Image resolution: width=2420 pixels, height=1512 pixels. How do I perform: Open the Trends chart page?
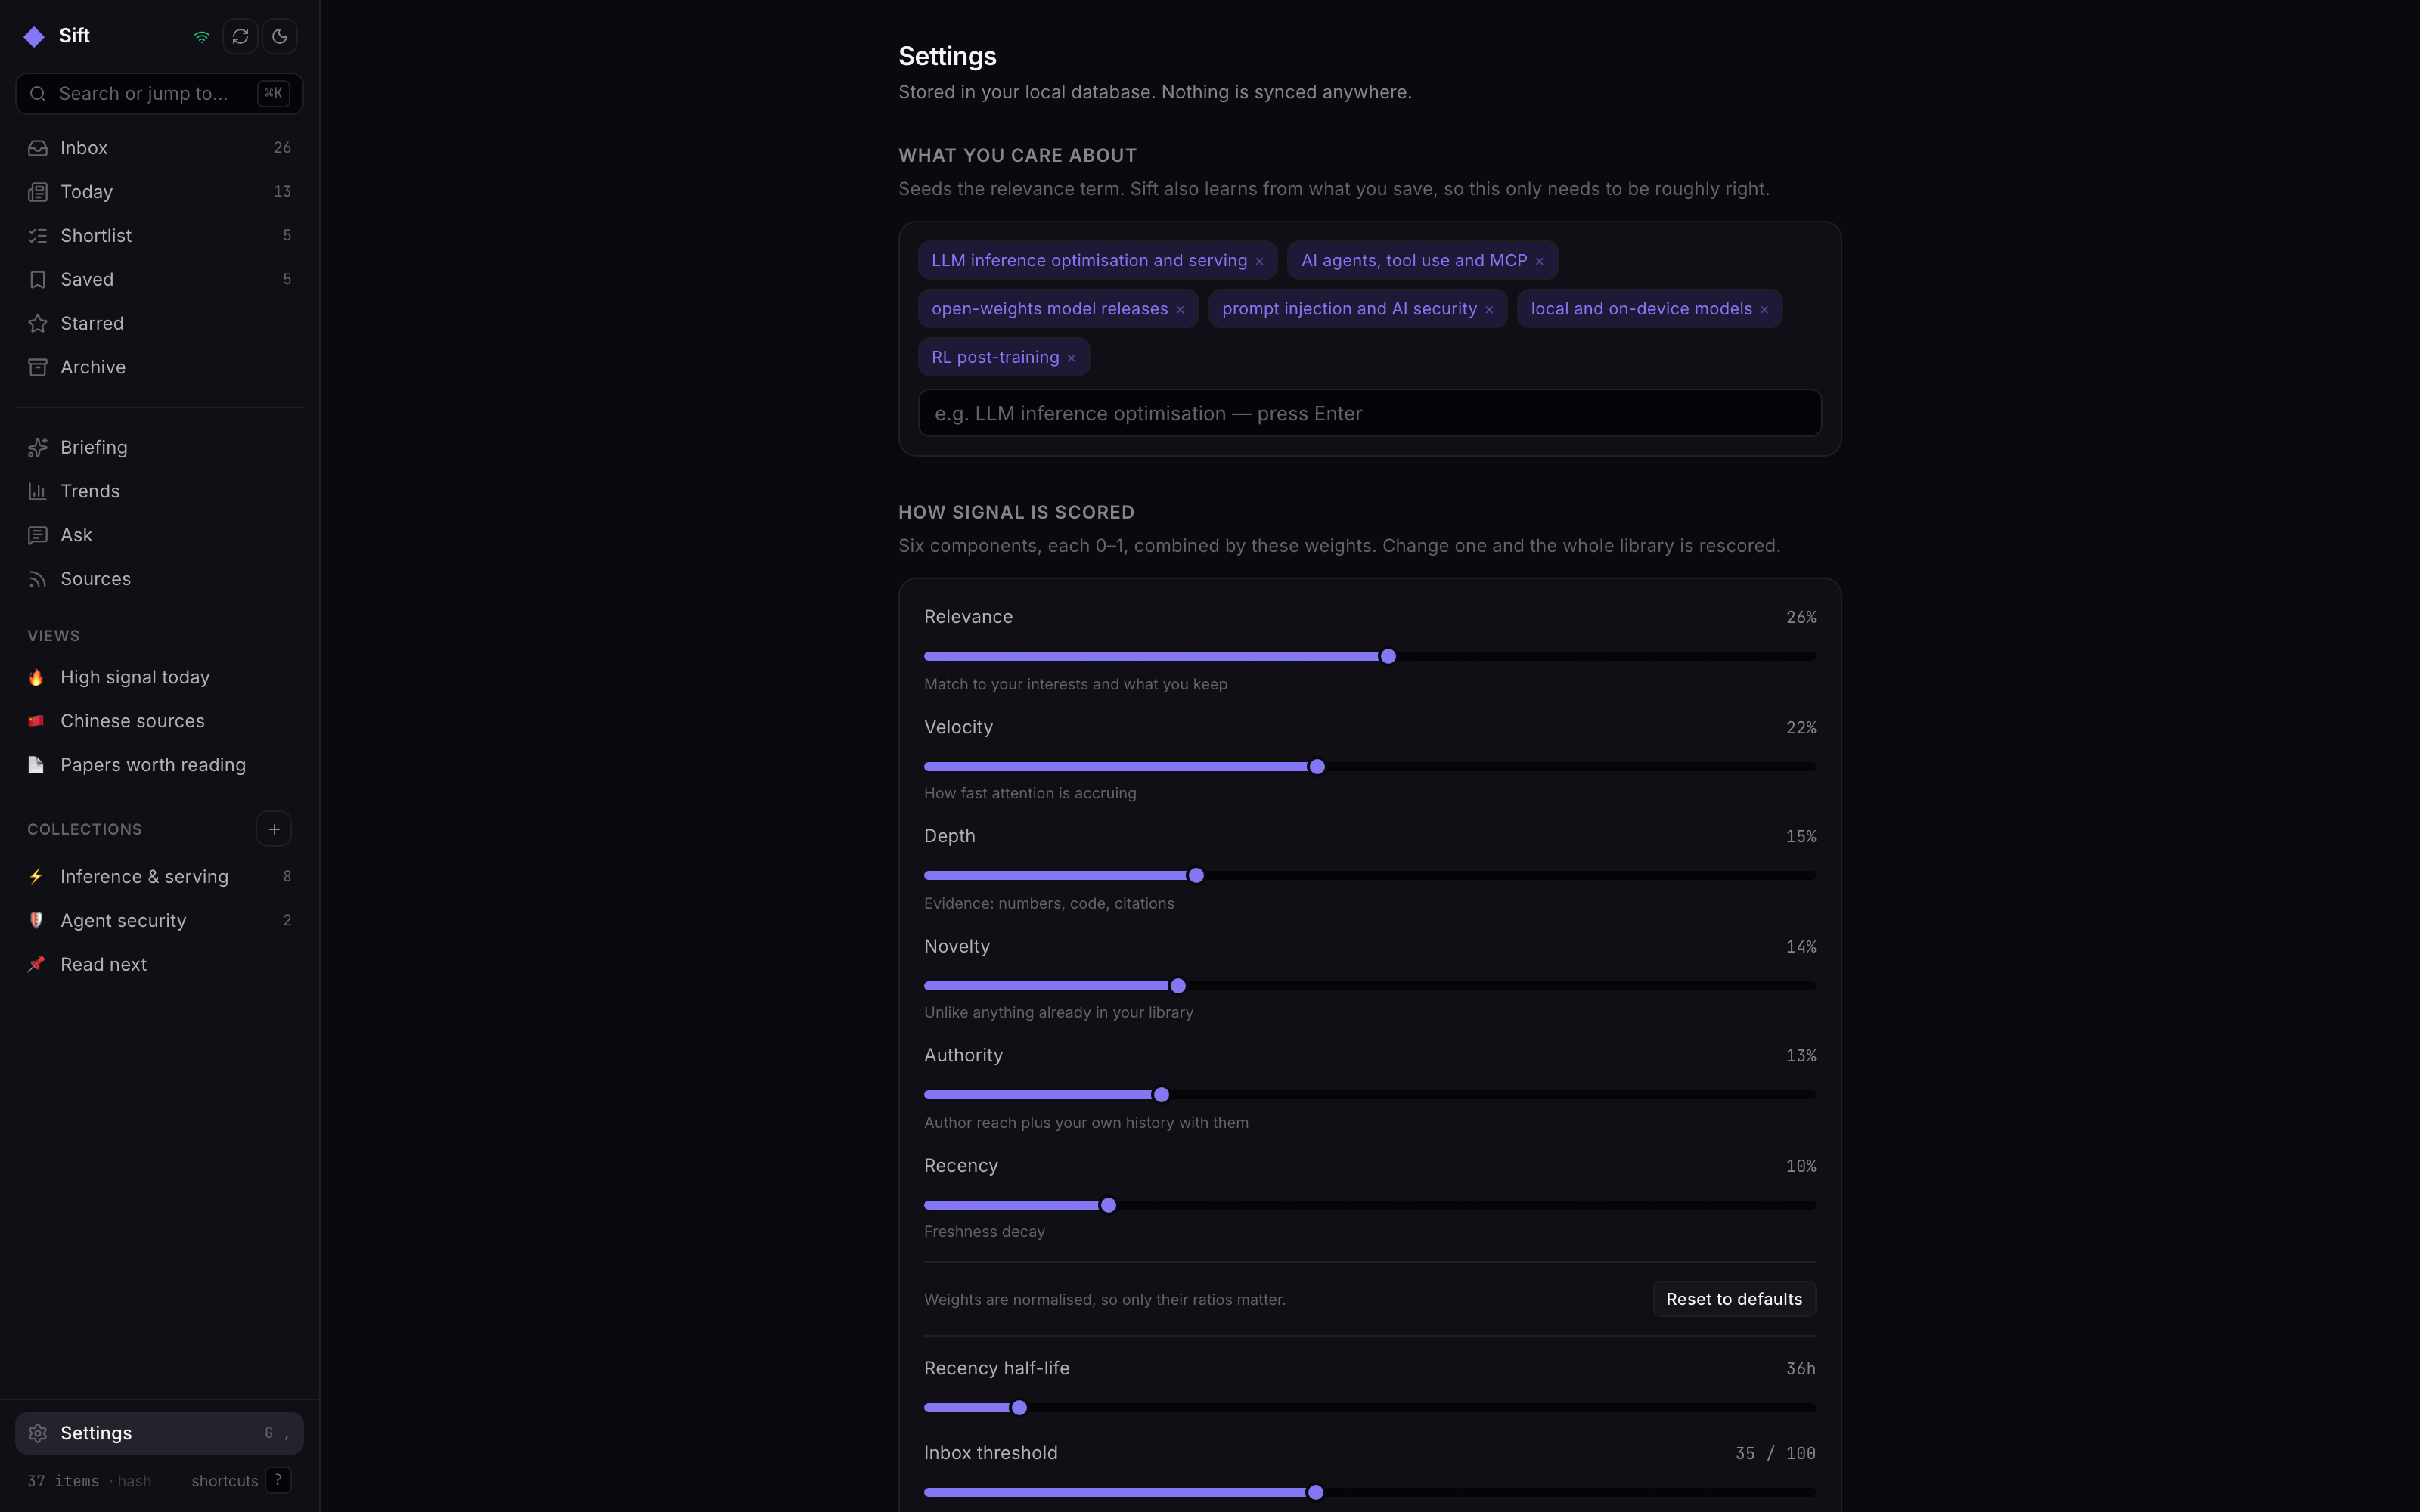159,492
